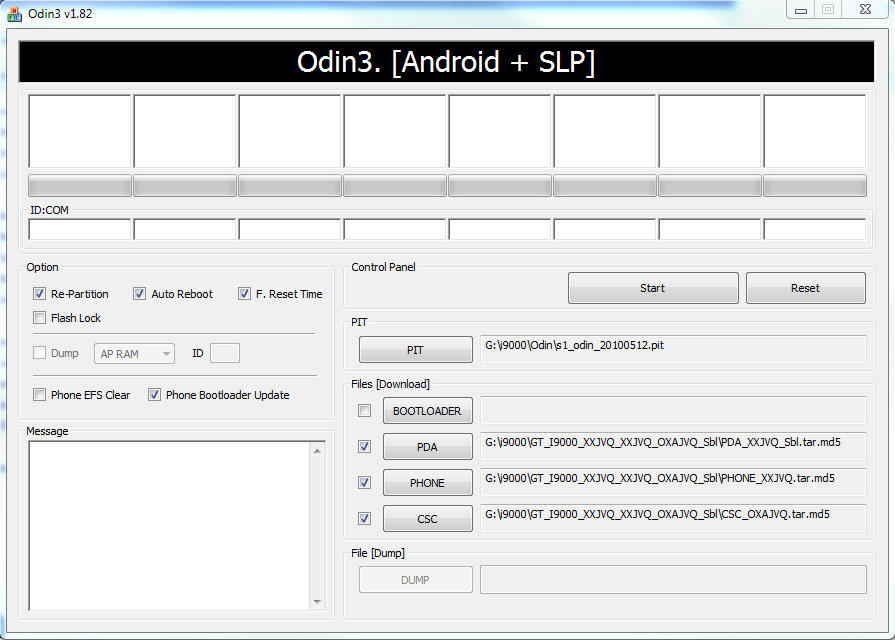This screenshot has width=895, height=640.
Task: Enable Phone EFS Clear checkbox
Action: pyautogui.click(x=39, y=395)
